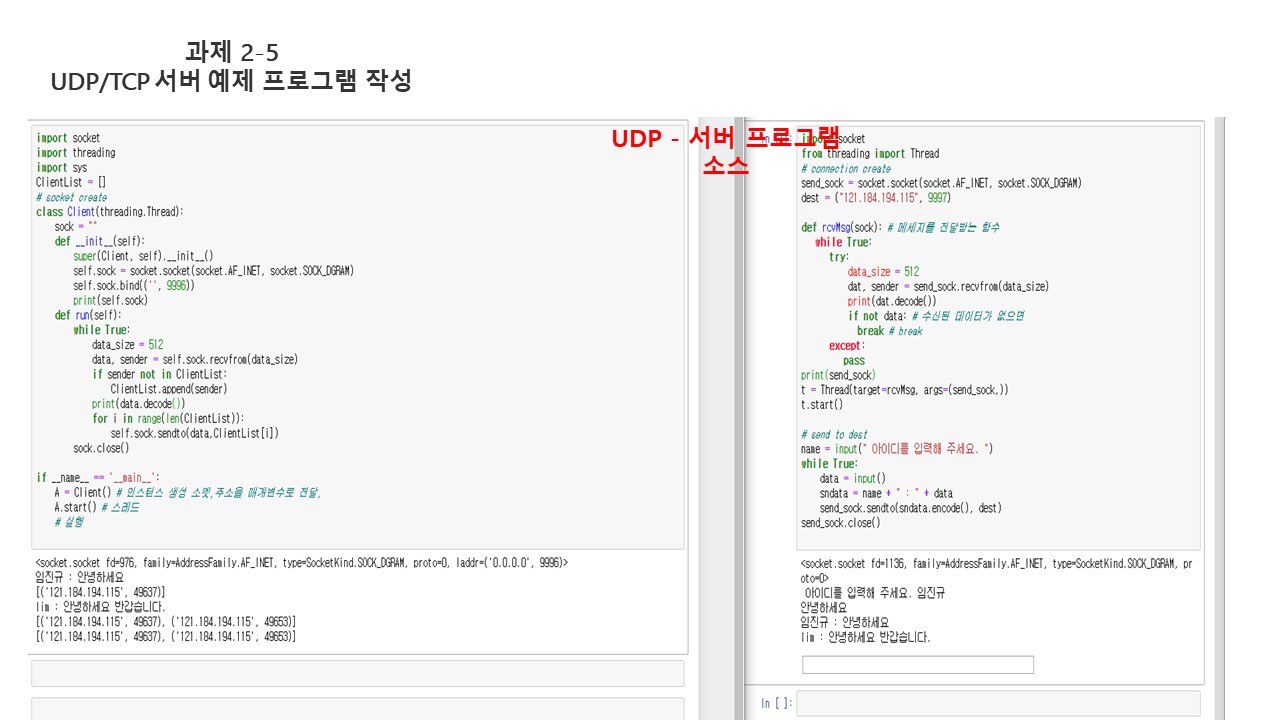
Task: Click the subtitle 'UDP/TCP 서버 예제 프로그램 작성'
Action: click(x=232, y=81)
